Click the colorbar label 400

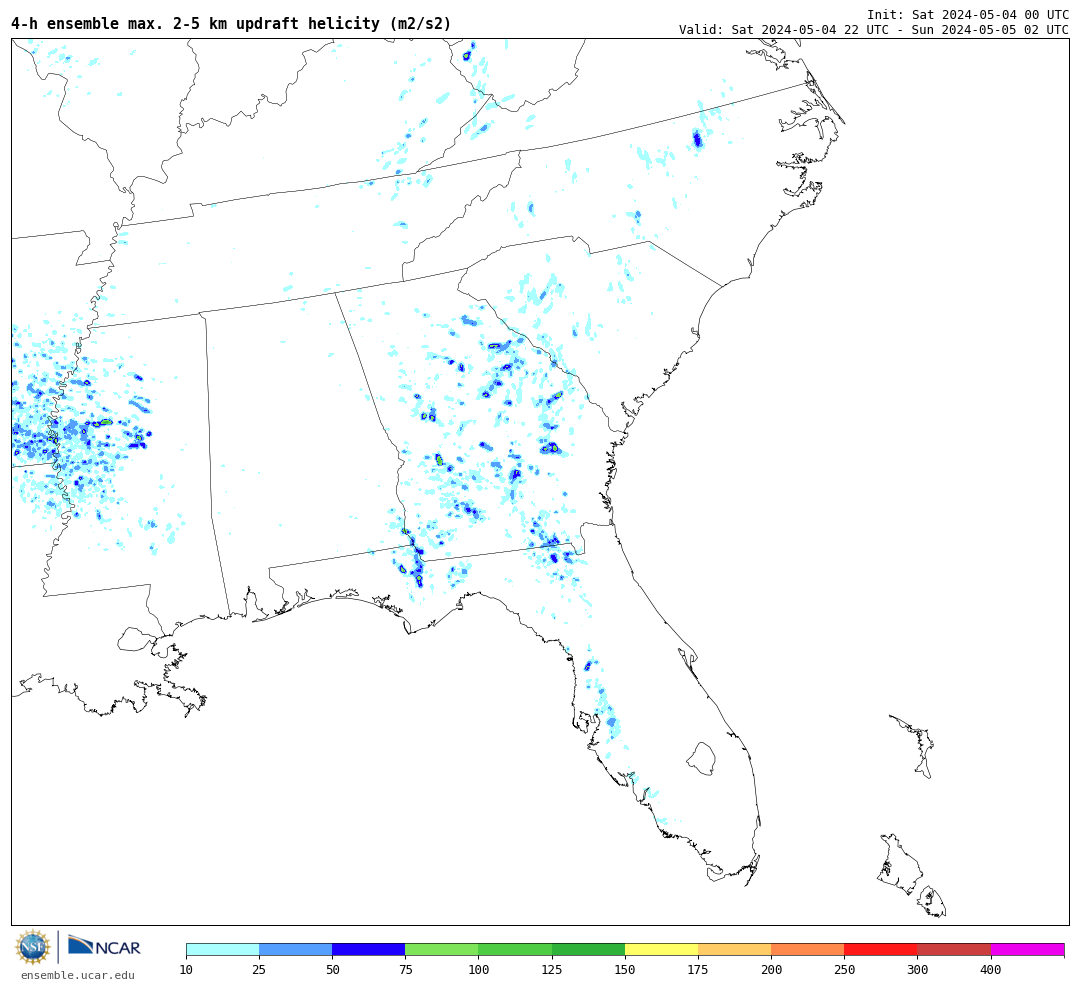click(x=990, y=970)
